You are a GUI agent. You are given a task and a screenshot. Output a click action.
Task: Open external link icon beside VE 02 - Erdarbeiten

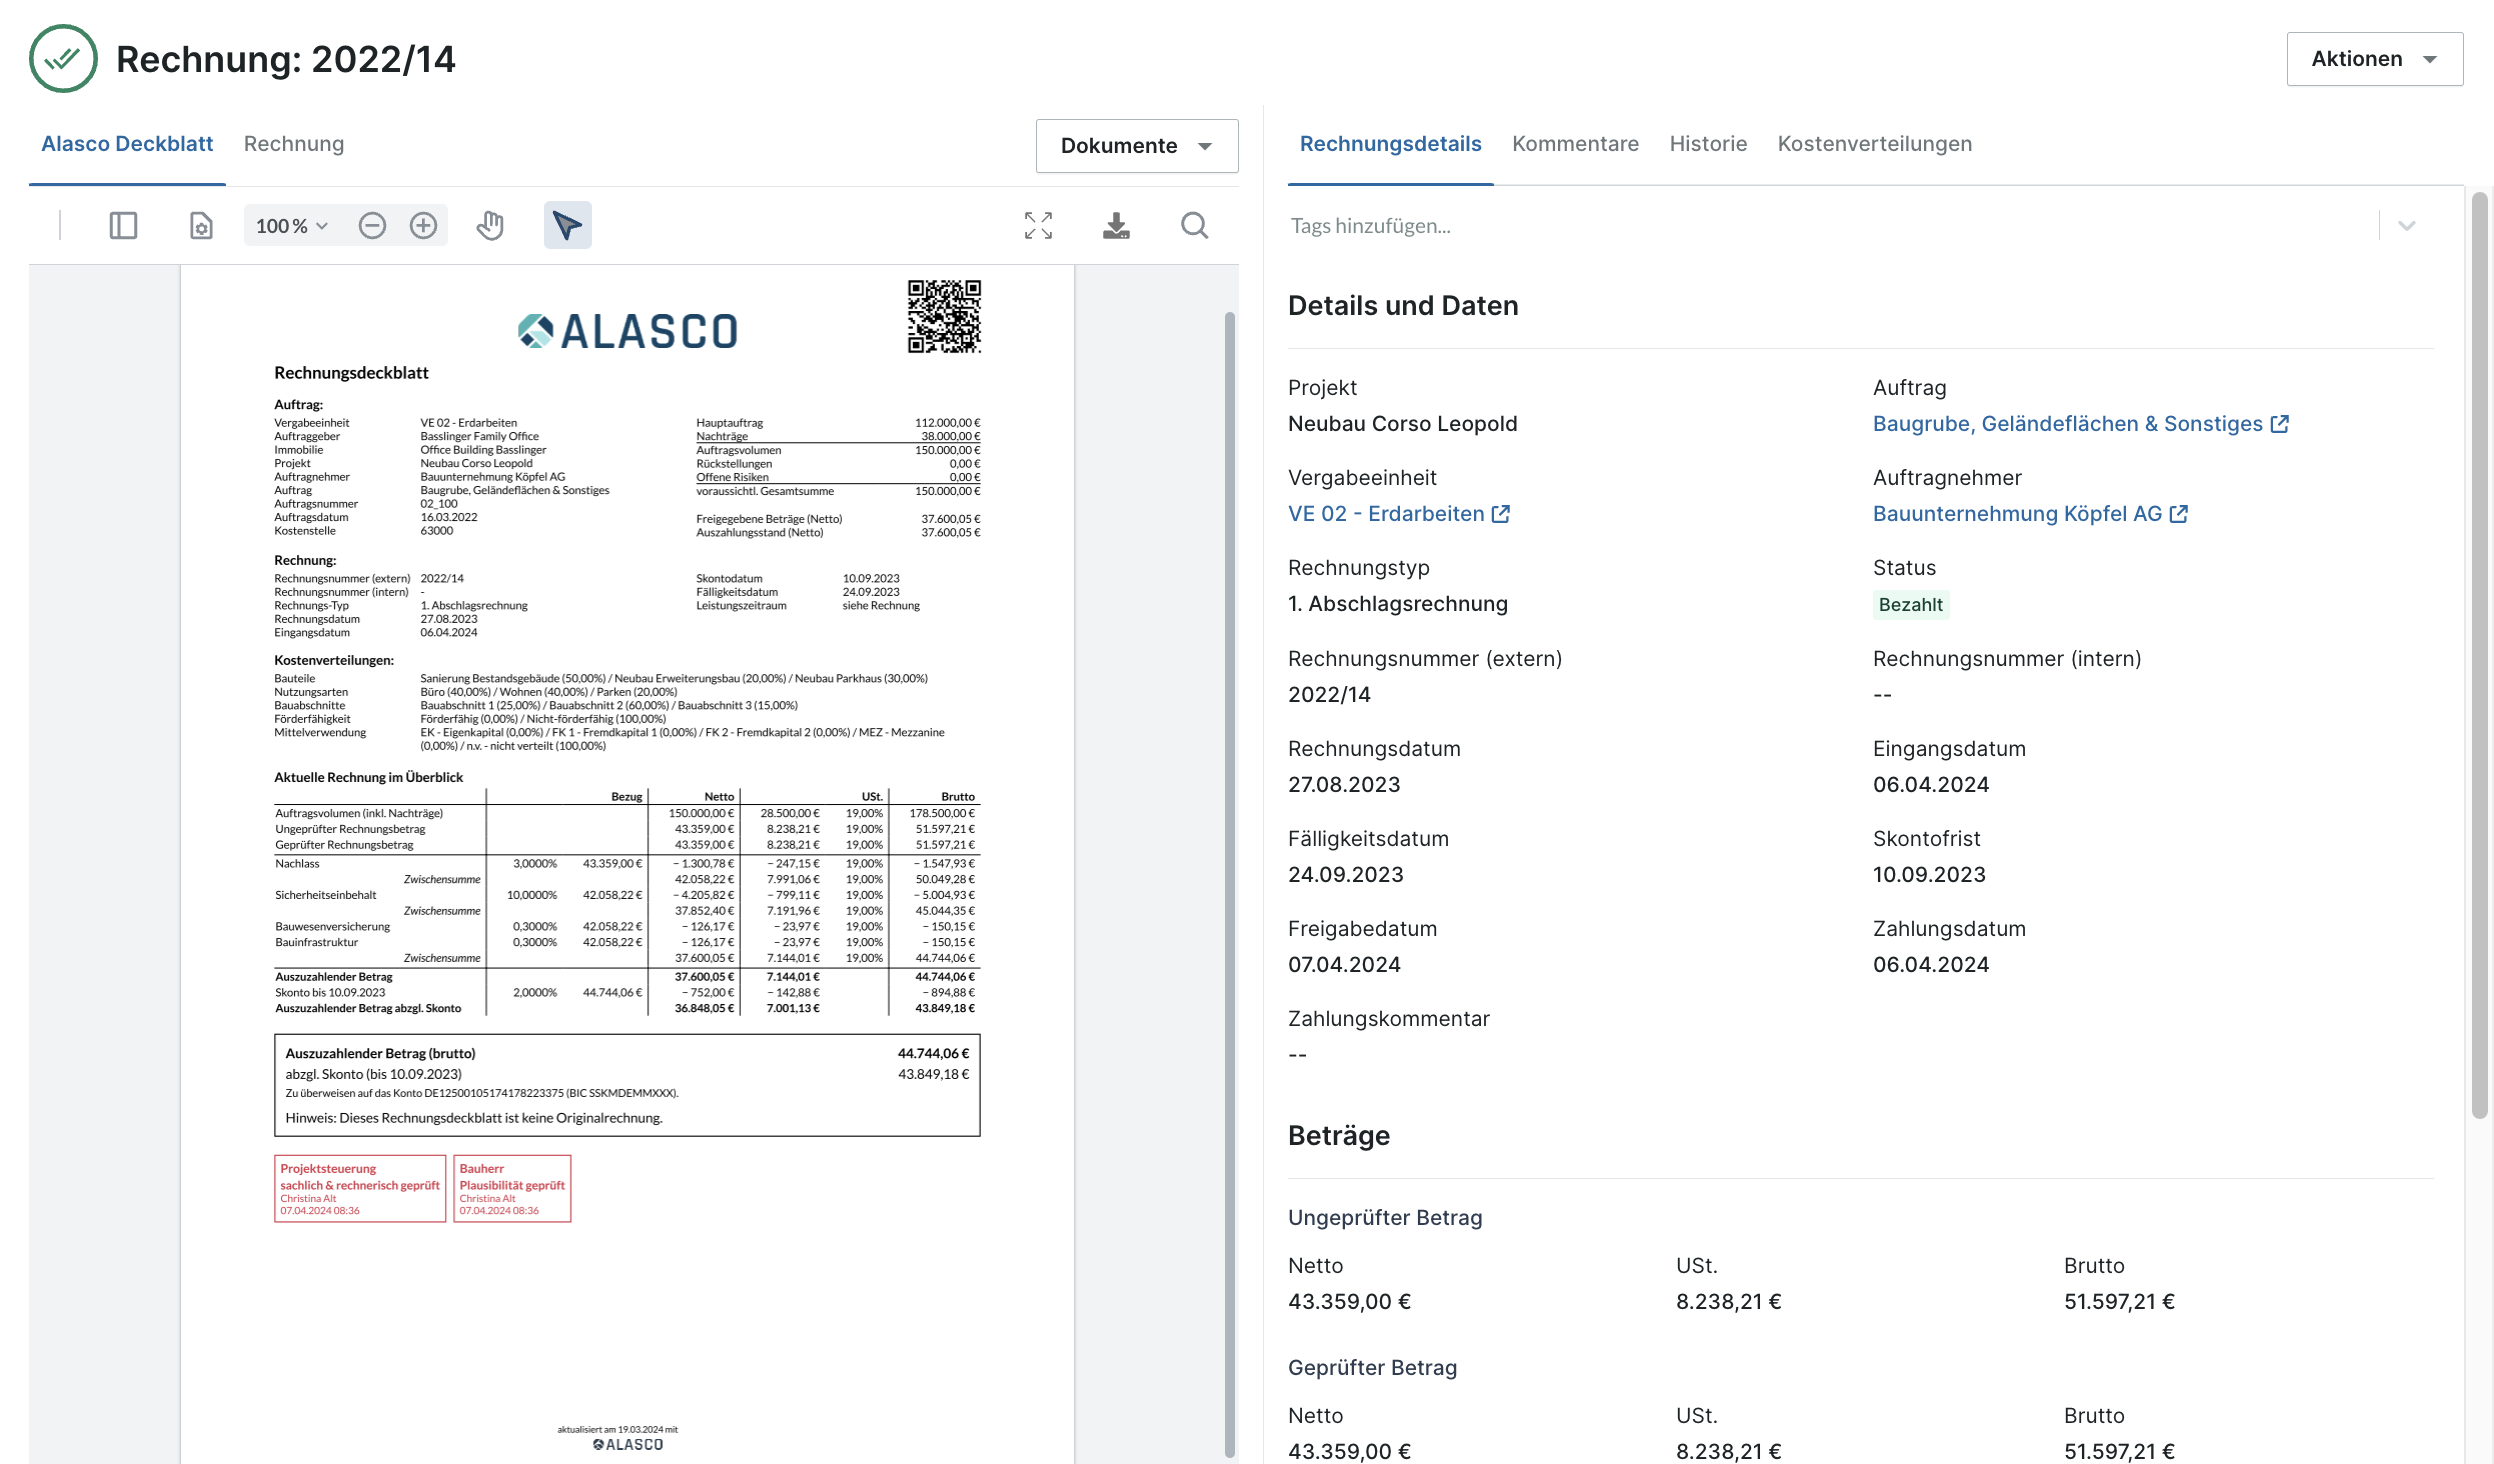tap(1500, 514)
